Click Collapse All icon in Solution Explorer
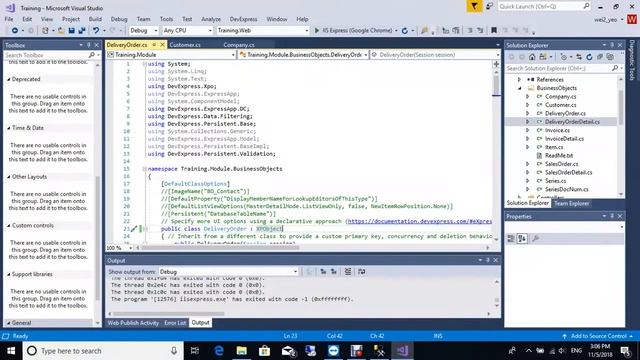Image resolution: width=640 pixels, height=360 pixels. tap(600, 57)
